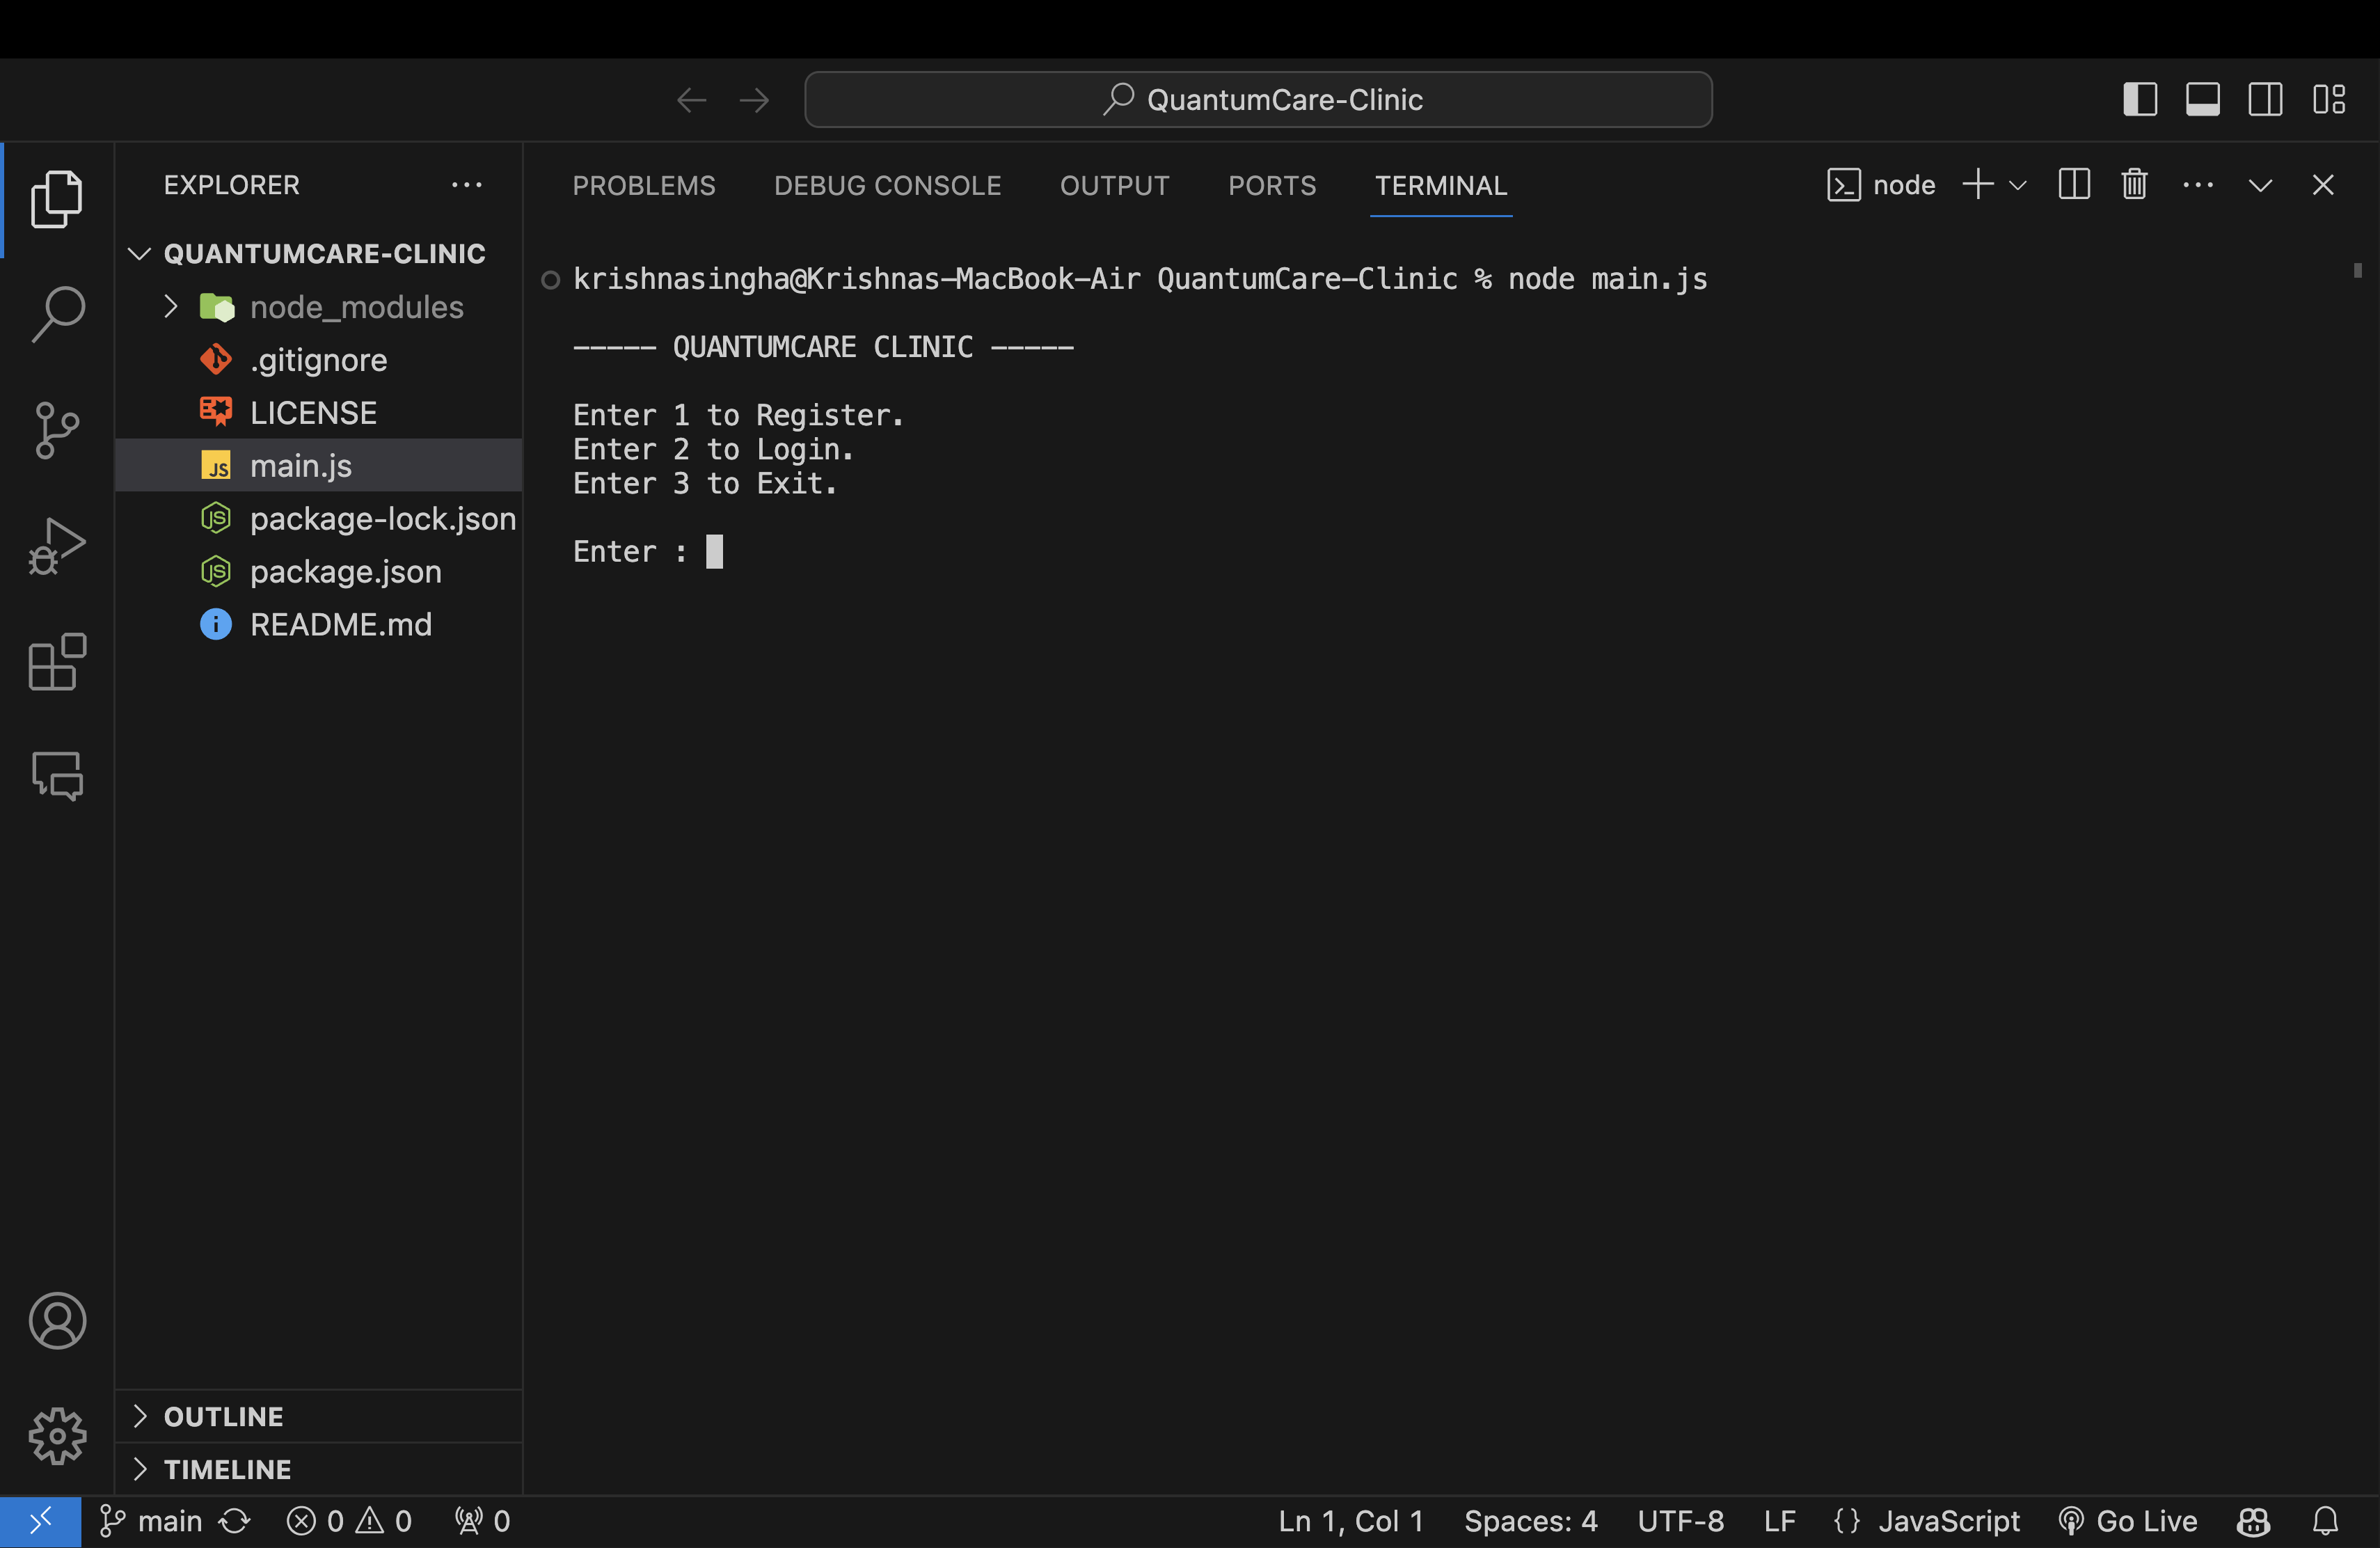Open the Extensions view
Viewport: 2380px width, 1548px height.
coord(57,662)
